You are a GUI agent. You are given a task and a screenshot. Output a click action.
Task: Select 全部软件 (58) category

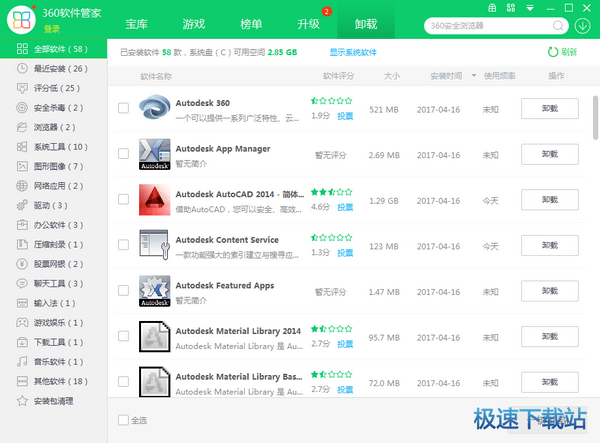[x=54, y=49]
